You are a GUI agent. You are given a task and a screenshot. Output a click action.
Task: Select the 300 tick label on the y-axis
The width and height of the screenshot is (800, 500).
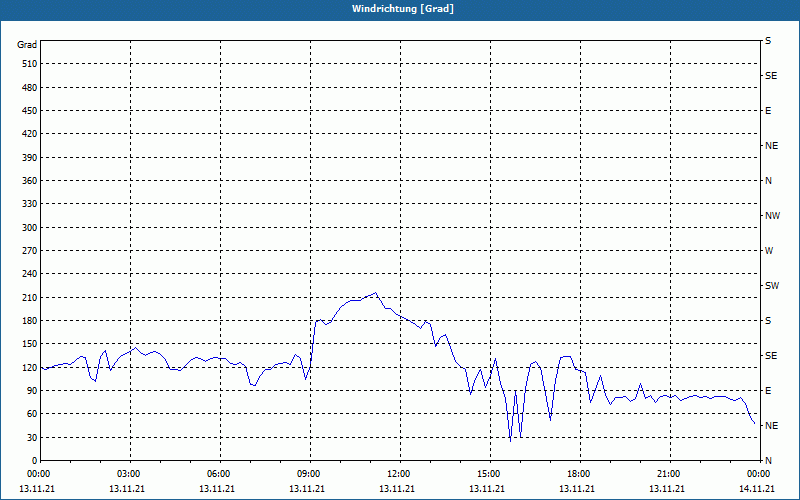(30, 228)
